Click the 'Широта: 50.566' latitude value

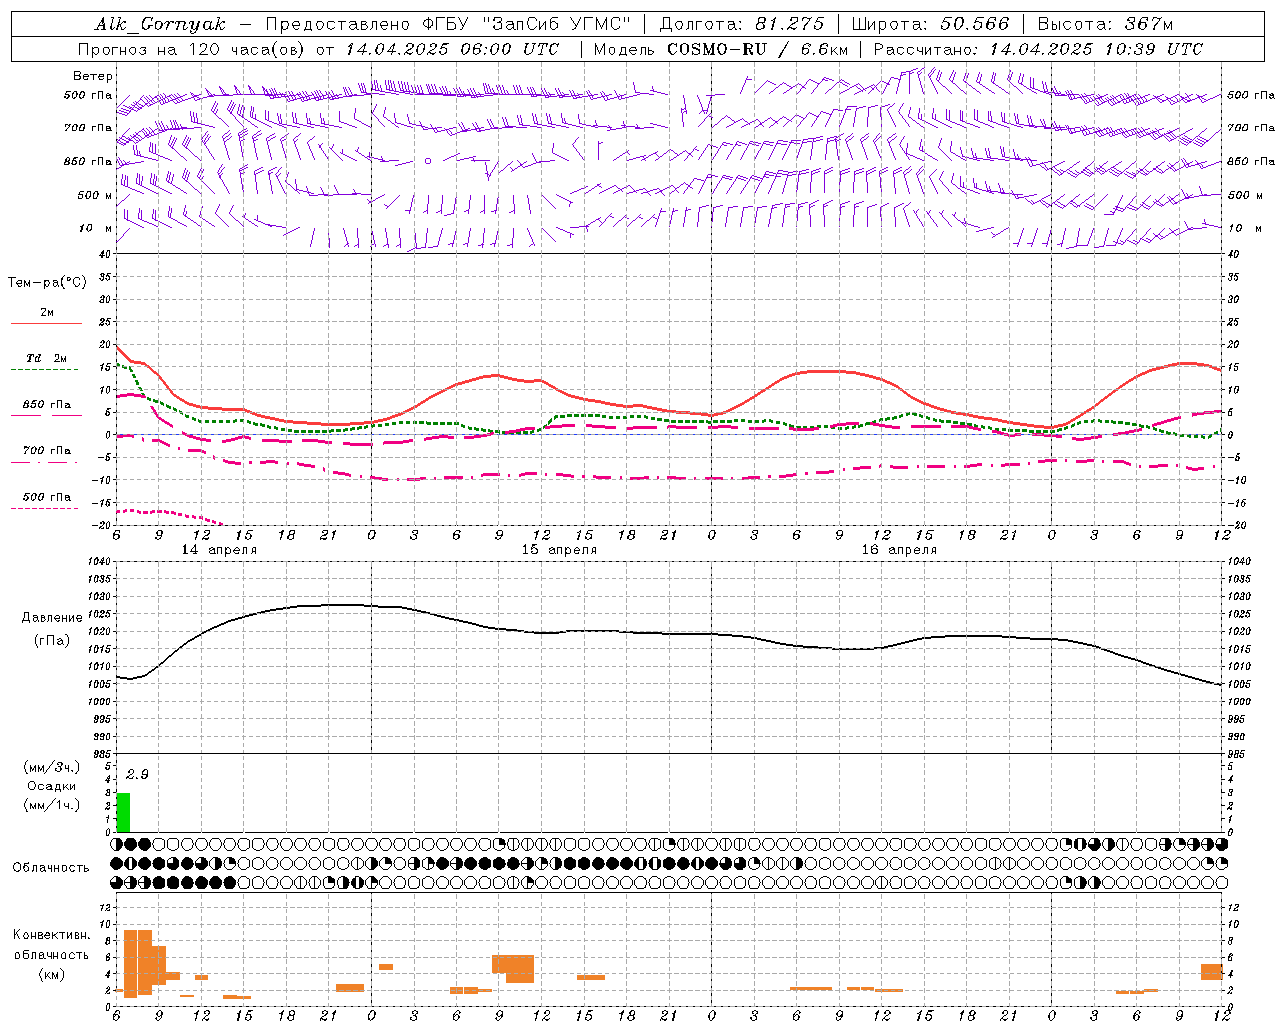point(930,24)
